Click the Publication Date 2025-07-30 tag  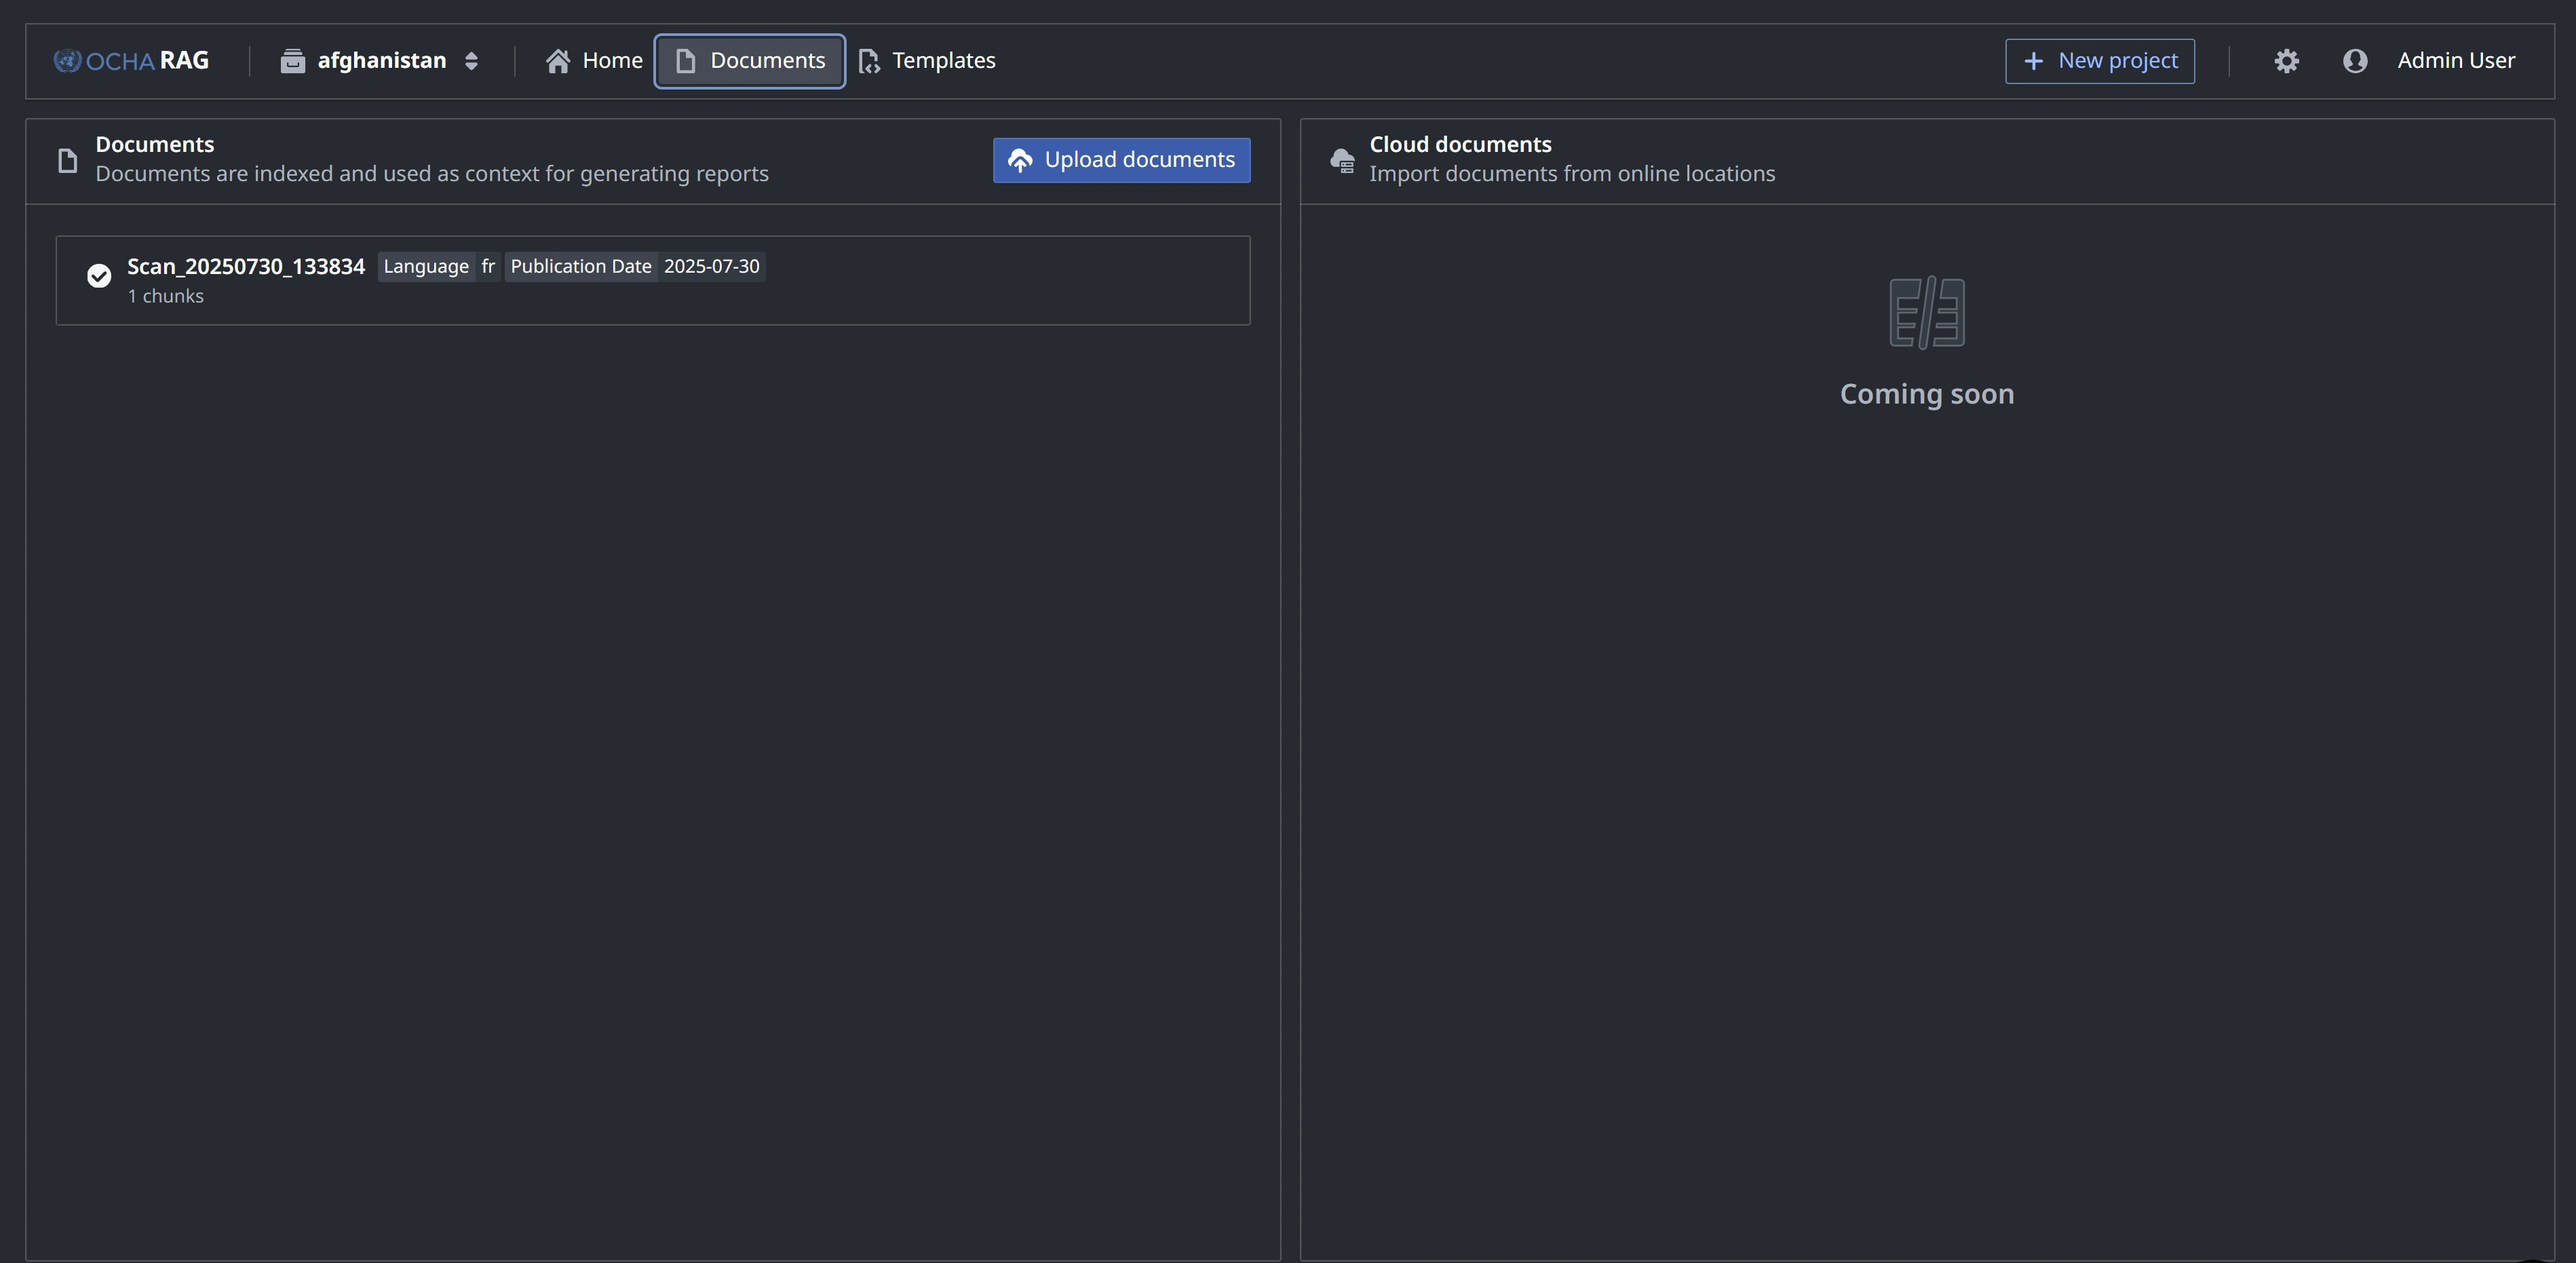[634, 267]
